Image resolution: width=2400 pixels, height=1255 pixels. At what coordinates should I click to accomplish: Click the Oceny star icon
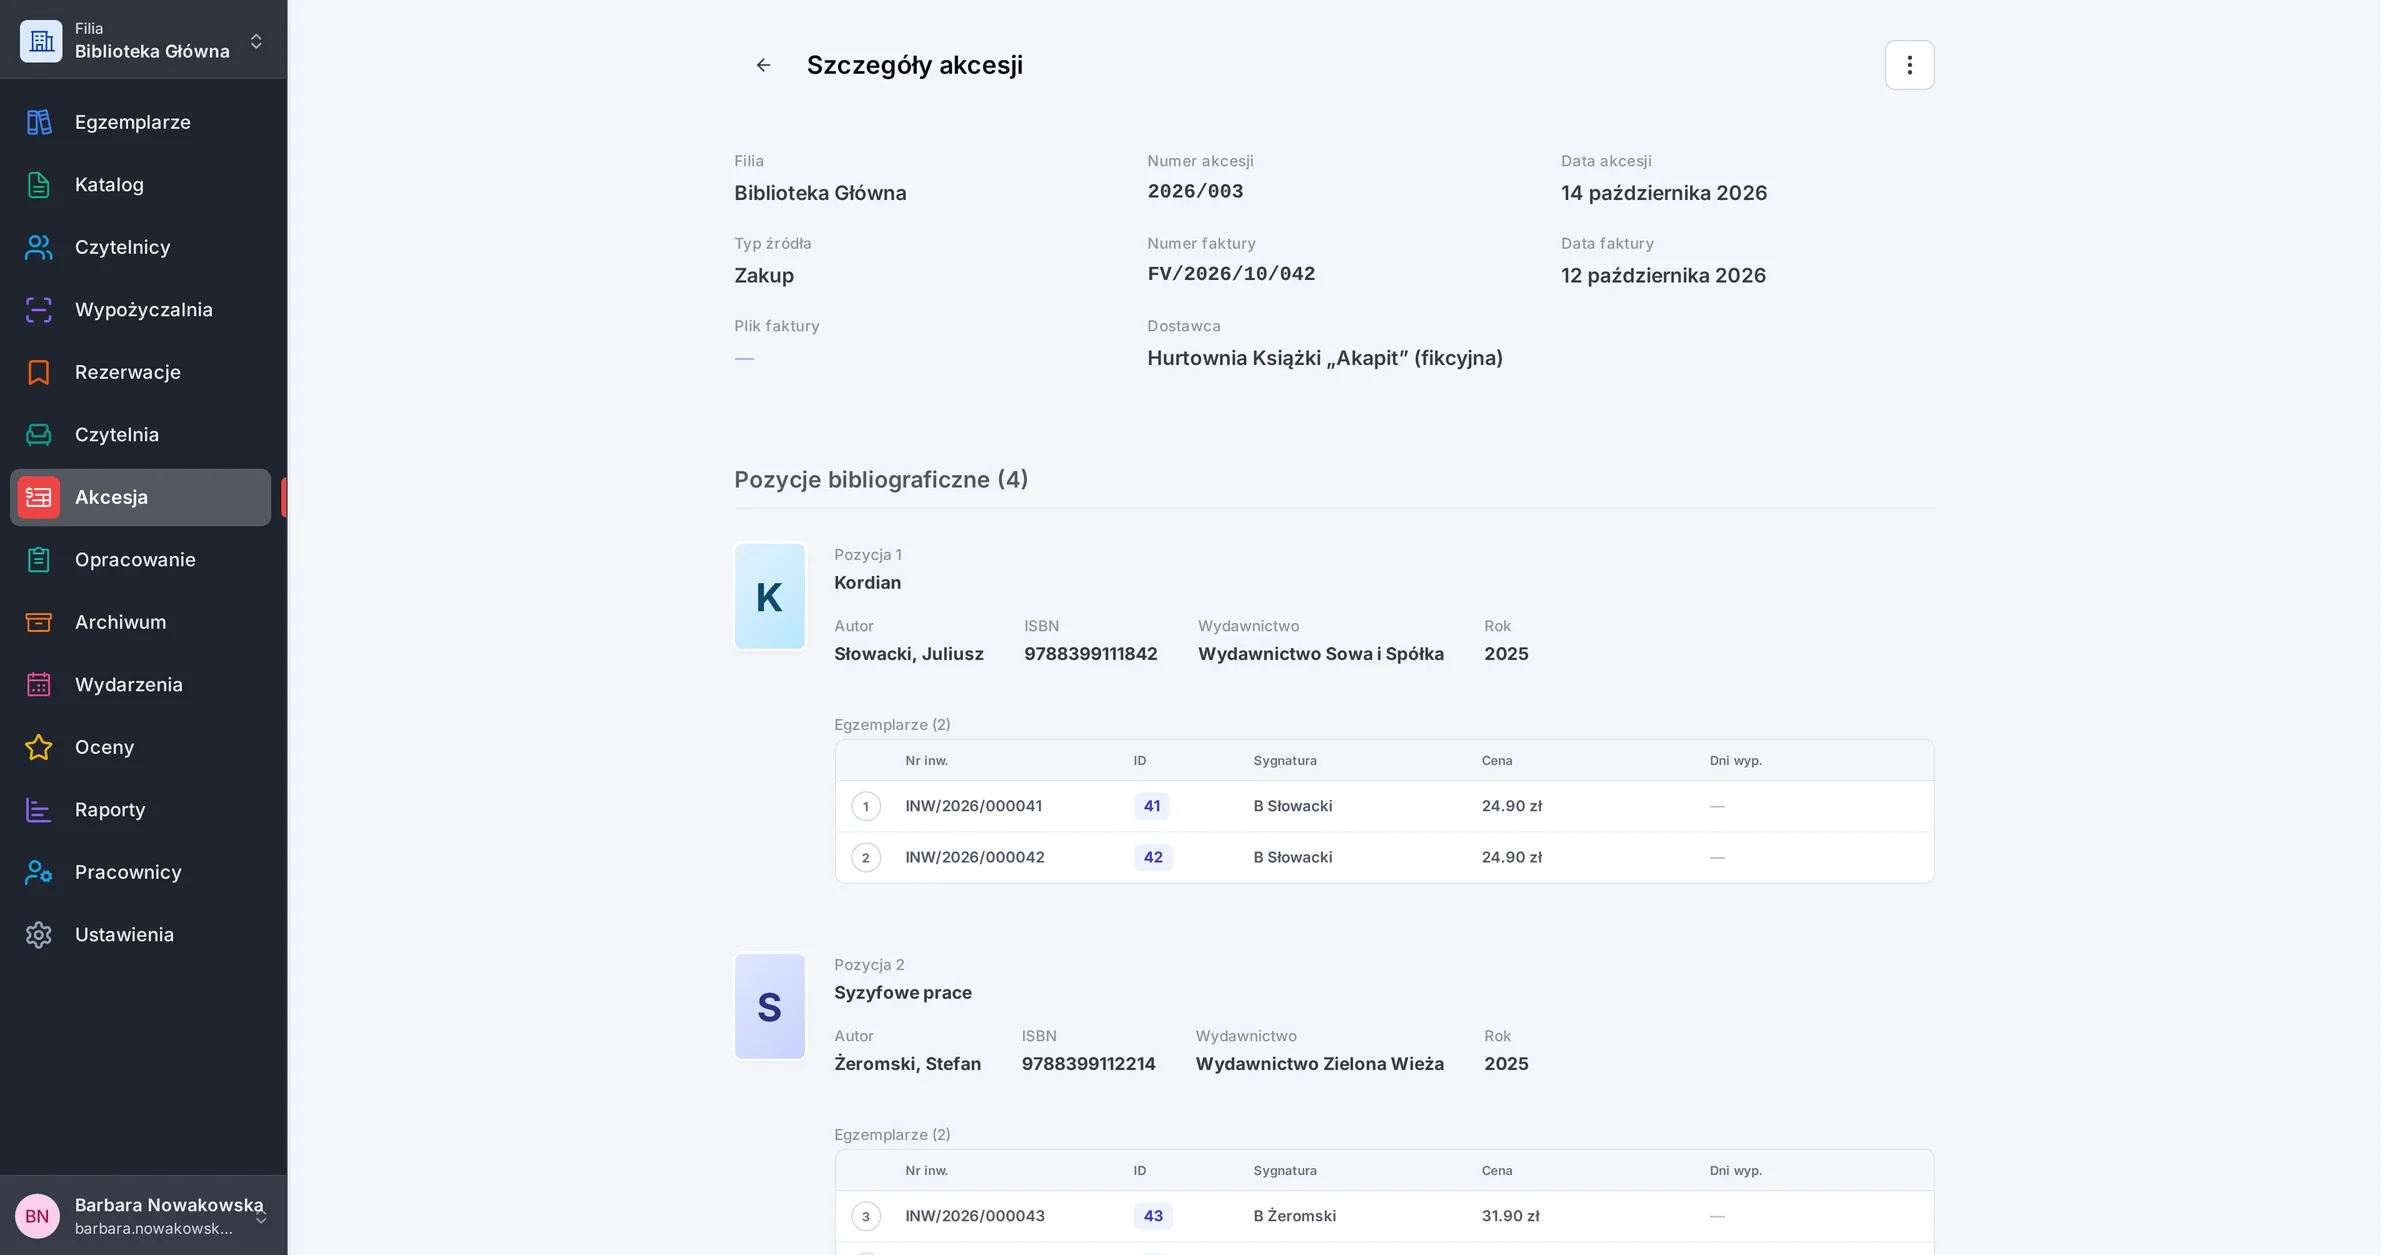coord(39,747)
